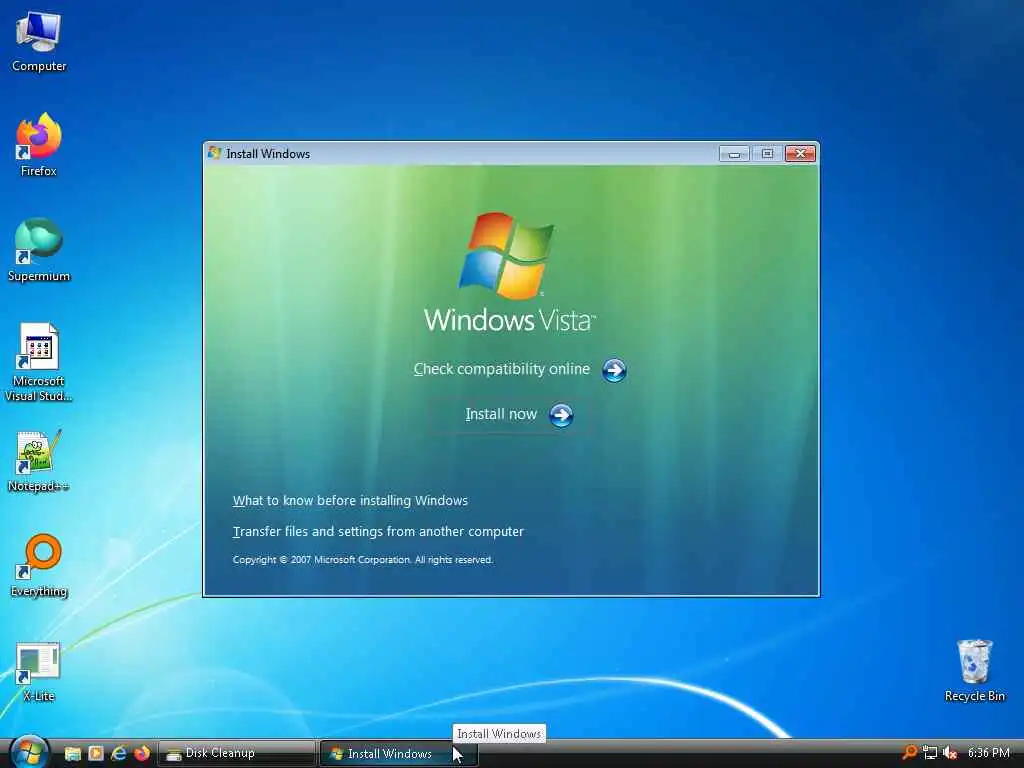1024x768 pixels.
Task: Maximize the Install Windows window
Action: (x=767, y=153)
